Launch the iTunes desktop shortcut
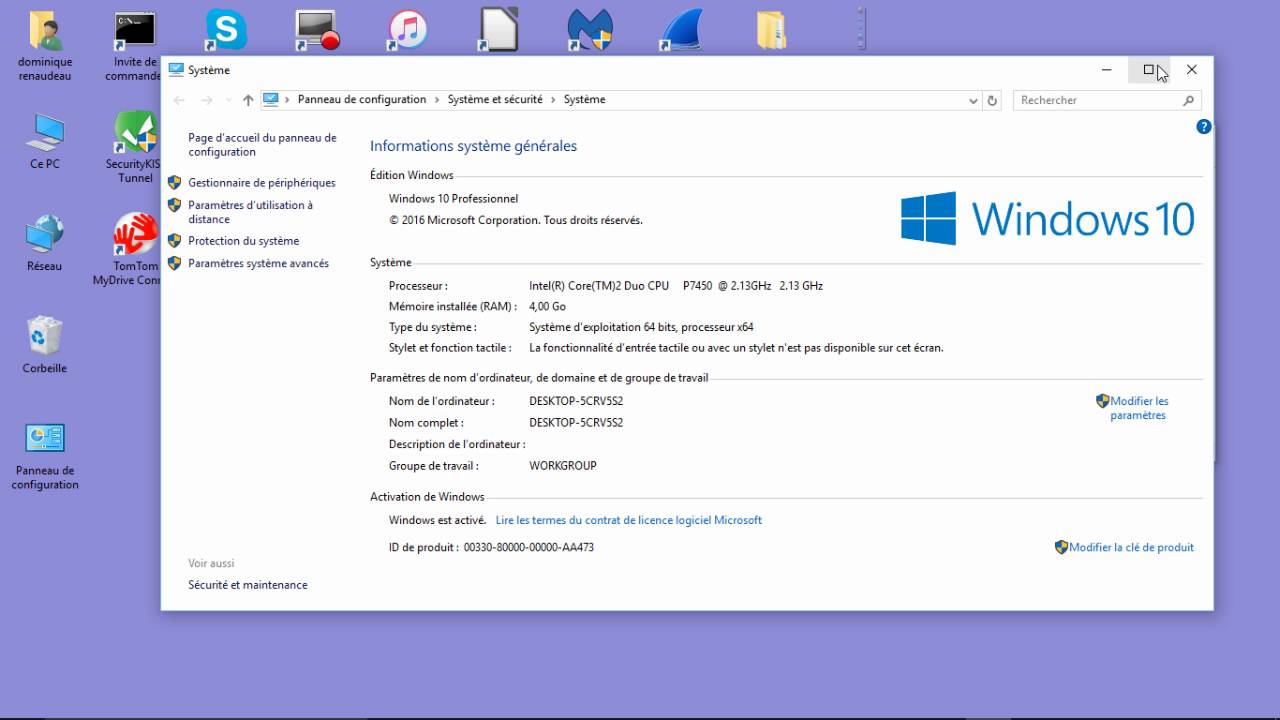This screenshot has height=720, width=1280. tap(407, 31)
